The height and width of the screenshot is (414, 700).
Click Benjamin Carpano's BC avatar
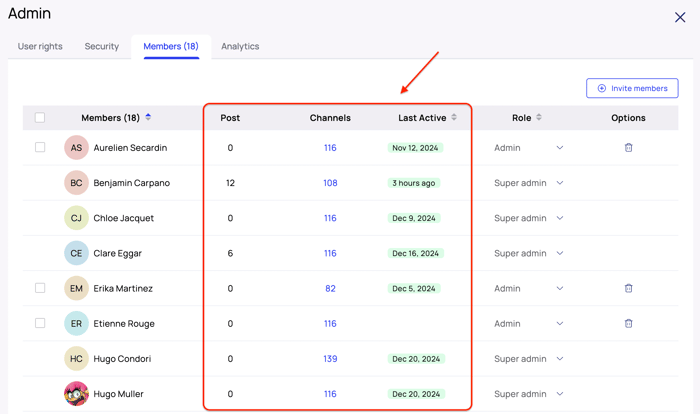(76, 183)
